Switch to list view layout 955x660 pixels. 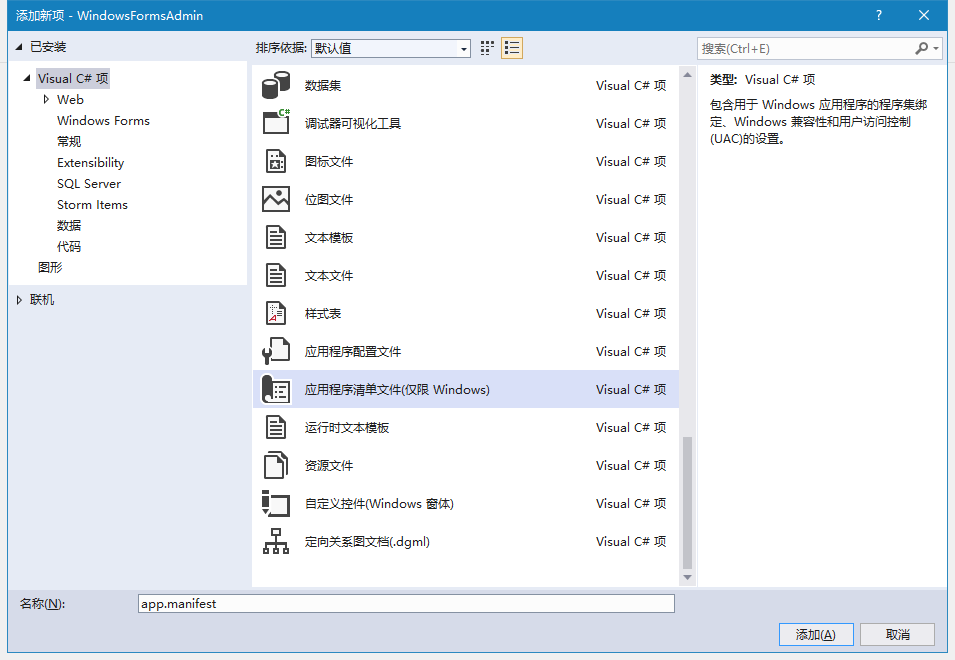pos(511,47)
